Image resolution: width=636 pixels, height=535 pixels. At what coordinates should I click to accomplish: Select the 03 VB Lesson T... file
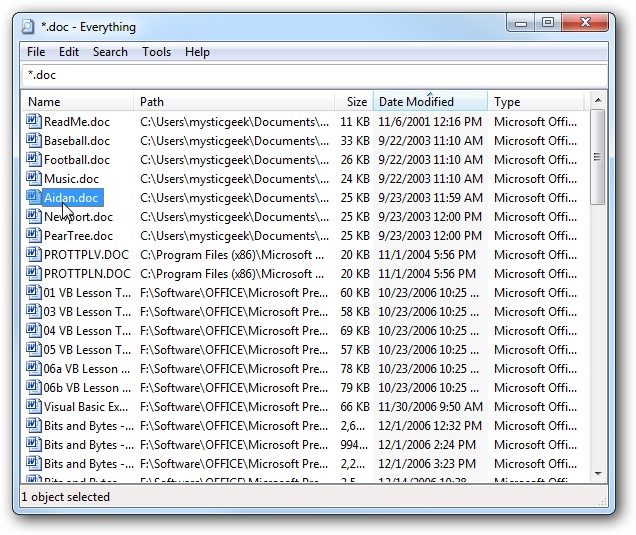point(87,312)
